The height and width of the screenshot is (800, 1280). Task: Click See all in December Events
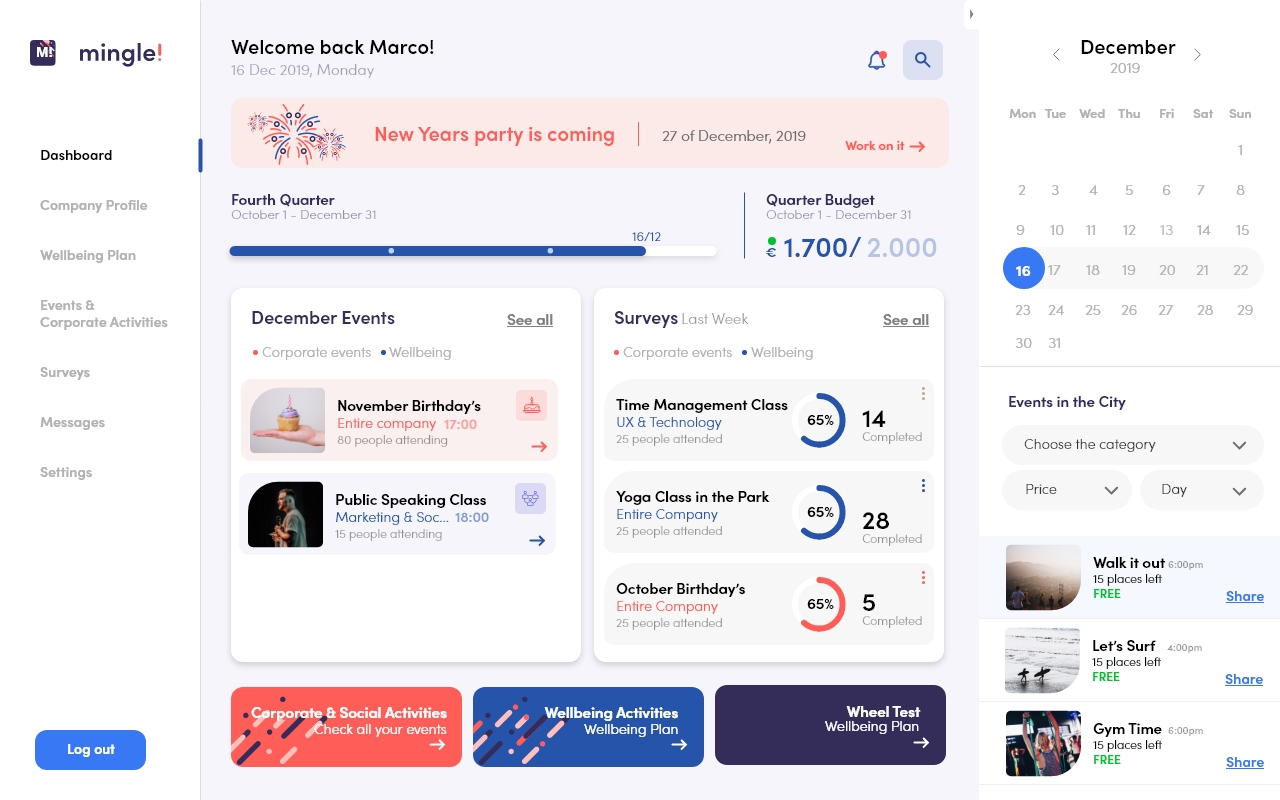pos(529,320)
